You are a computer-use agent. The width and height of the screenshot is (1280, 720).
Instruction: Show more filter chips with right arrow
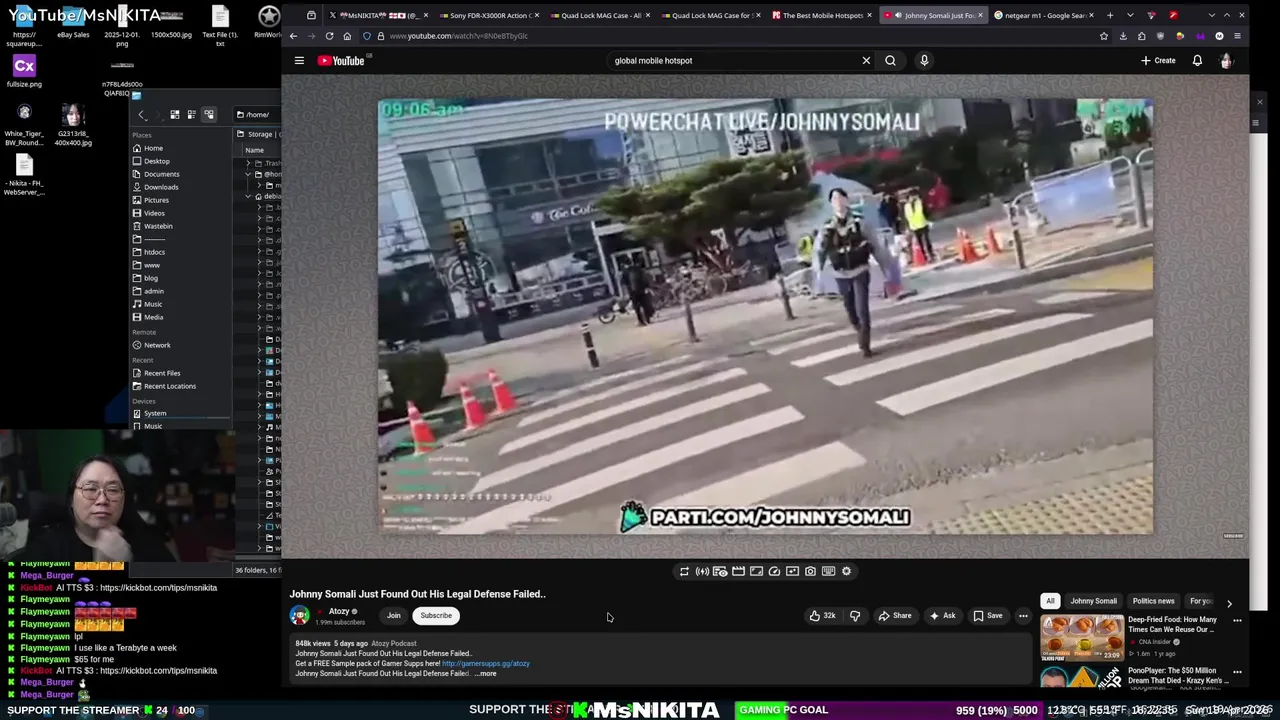[x=1229, y=603]
